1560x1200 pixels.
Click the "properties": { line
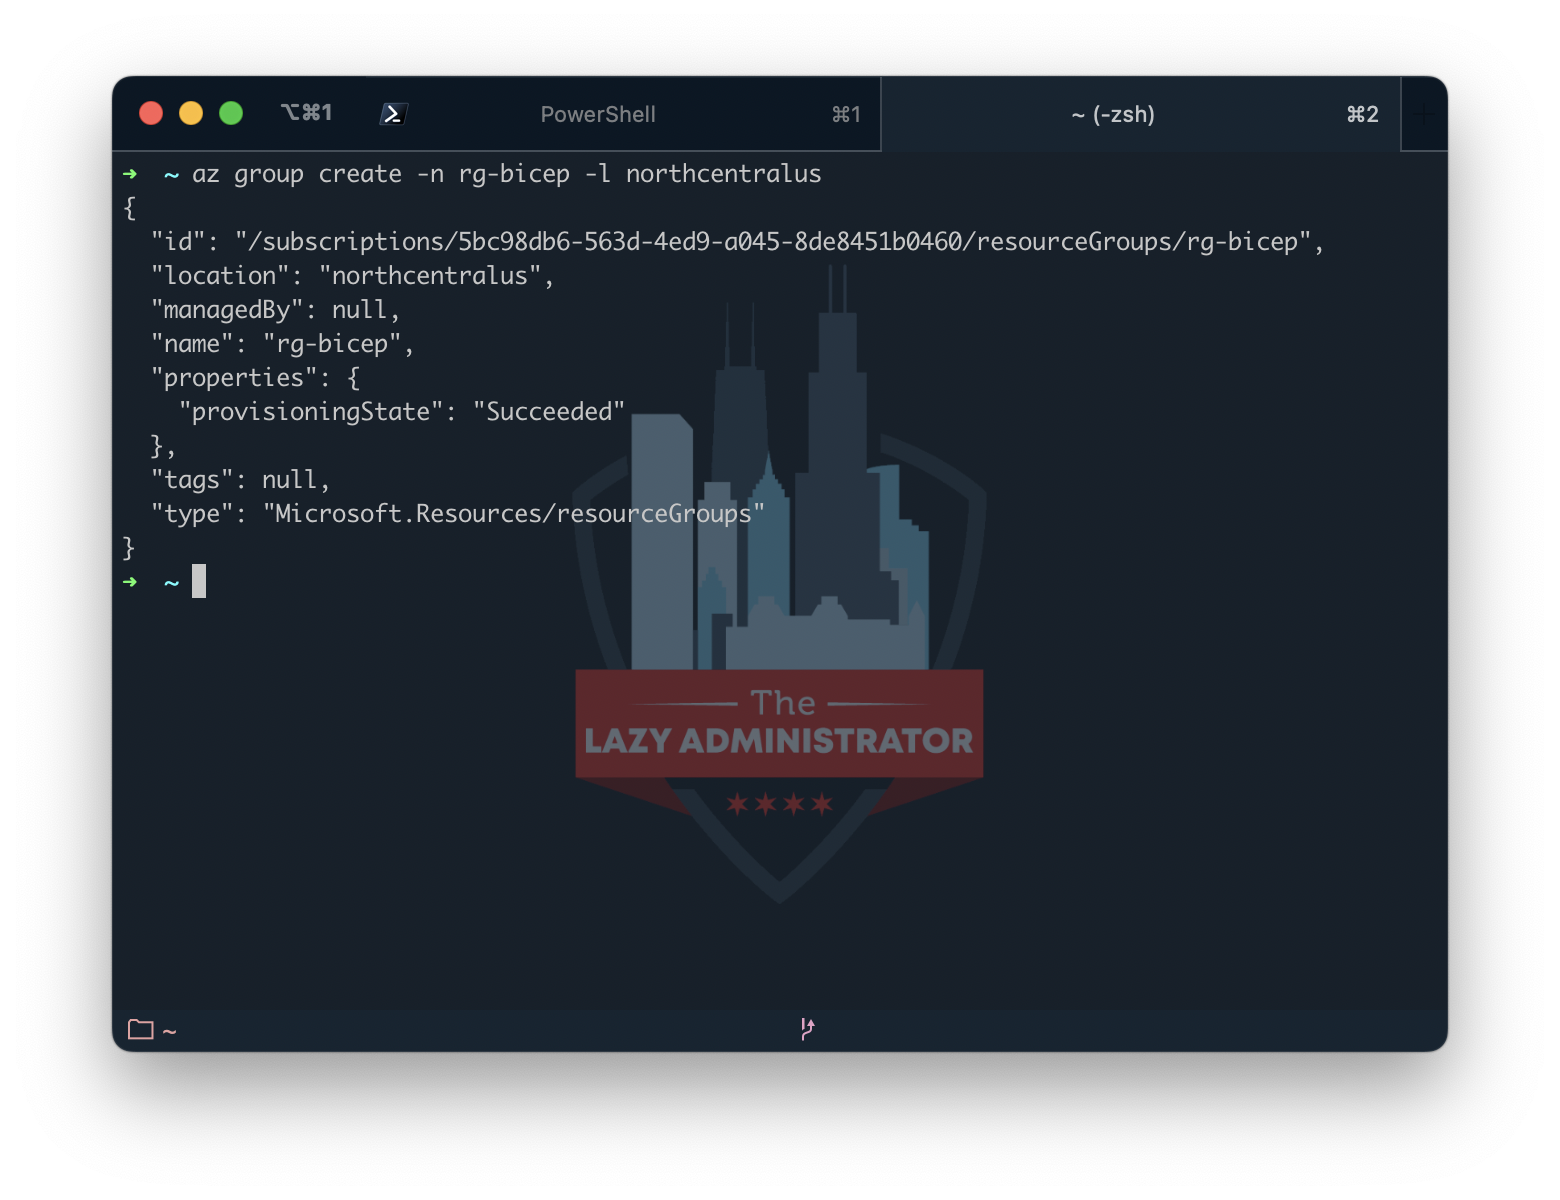pos(255,378)
